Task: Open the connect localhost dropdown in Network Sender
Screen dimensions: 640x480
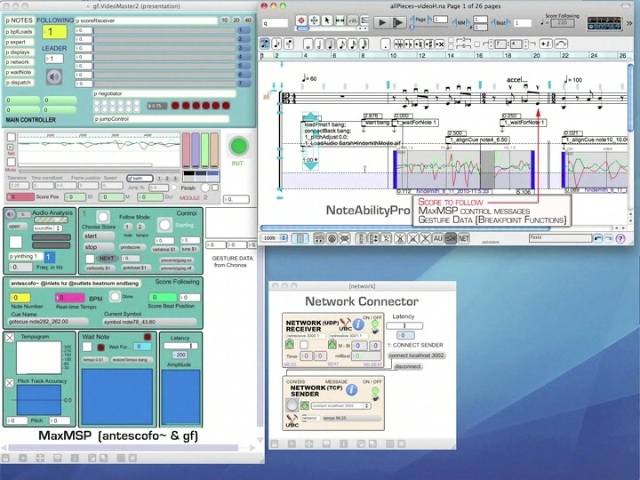Action: (x=340, y=406)
